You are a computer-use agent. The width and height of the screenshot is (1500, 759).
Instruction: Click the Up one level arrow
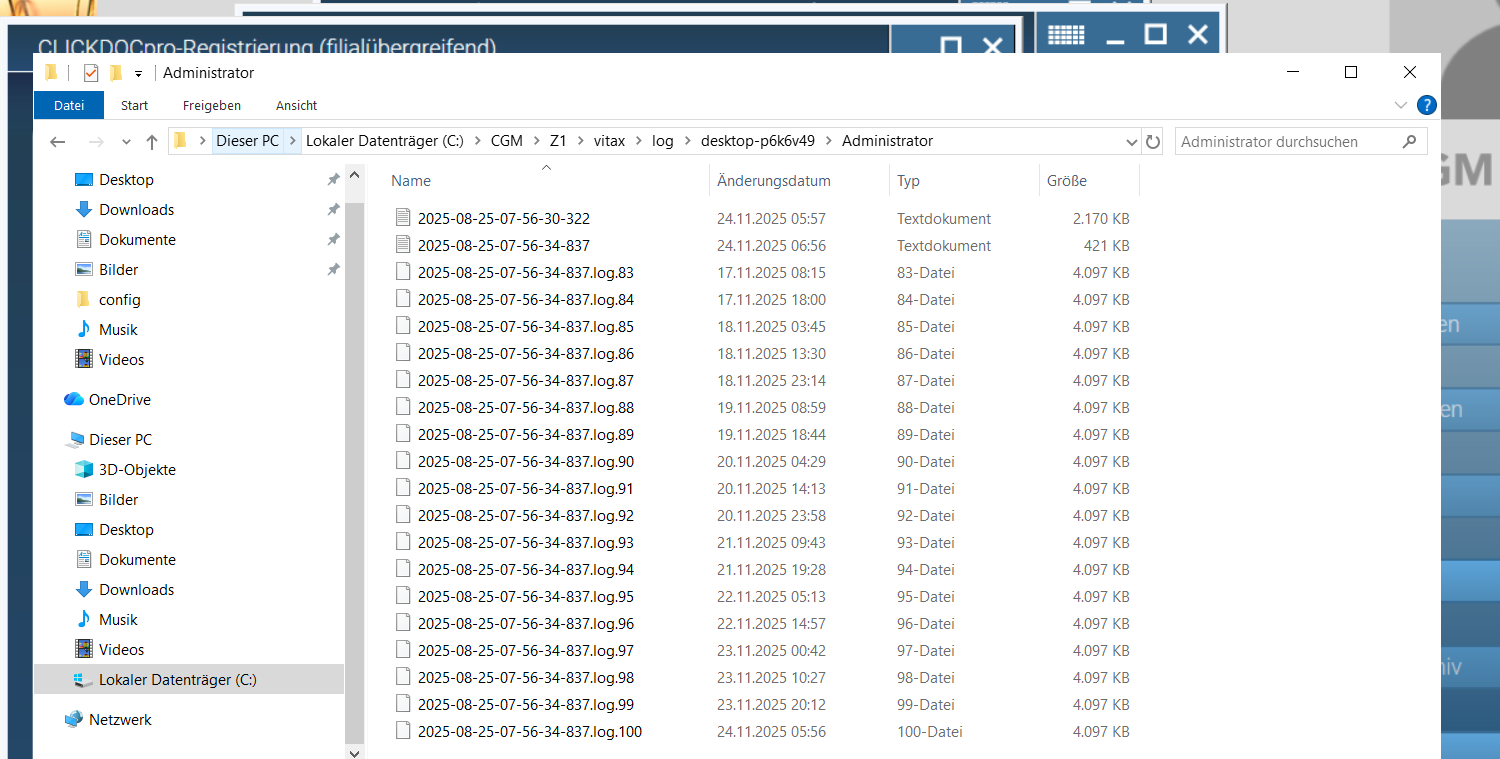152,142
